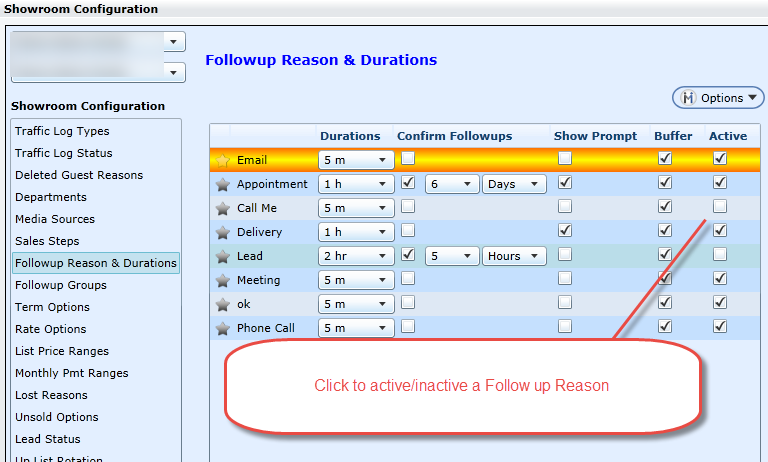Viewport: 768px width, 462px height.
Task: Open the Durations dropdown for Appointment
Action: tap(356, 184)
